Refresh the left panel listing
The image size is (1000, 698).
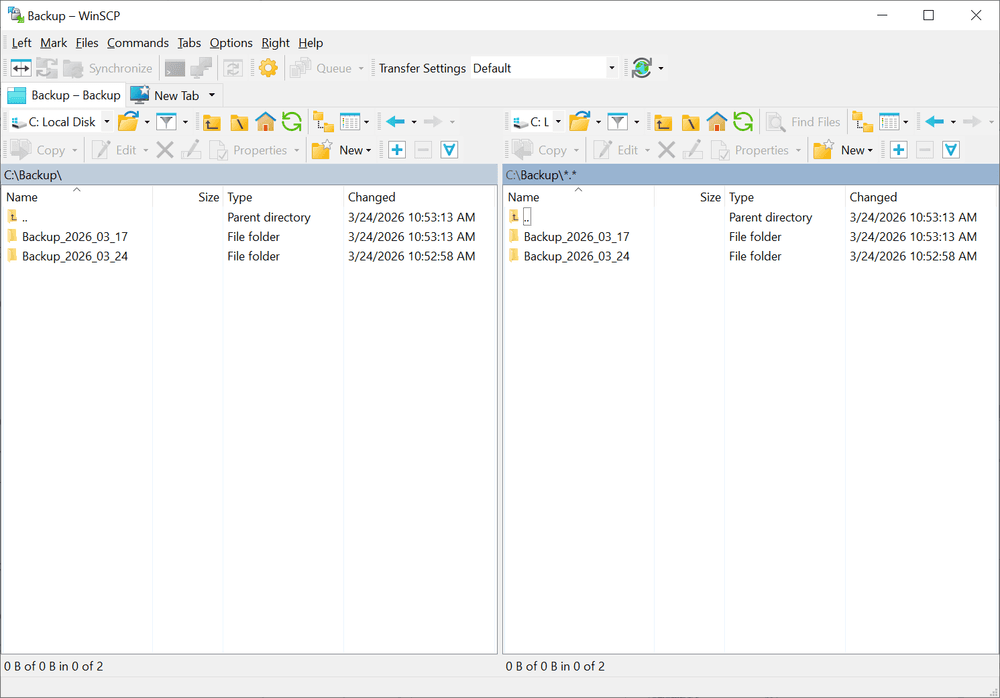(x=292, y=121)
